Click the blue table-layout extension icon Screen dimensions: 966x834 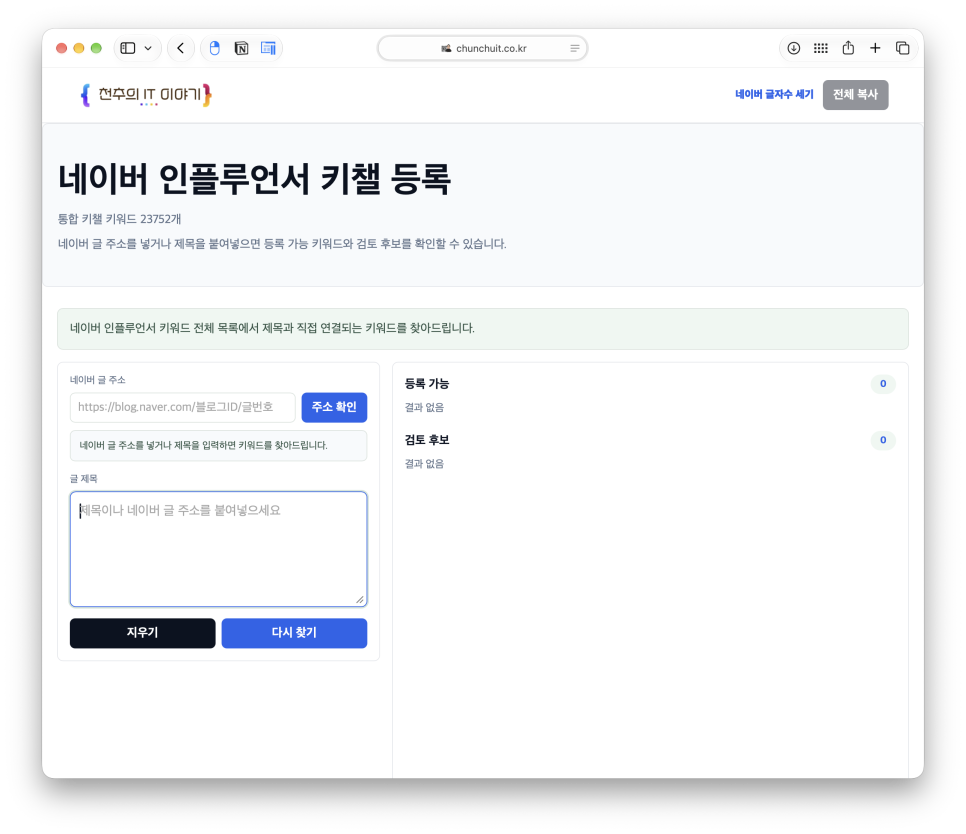tap(268, 48)
